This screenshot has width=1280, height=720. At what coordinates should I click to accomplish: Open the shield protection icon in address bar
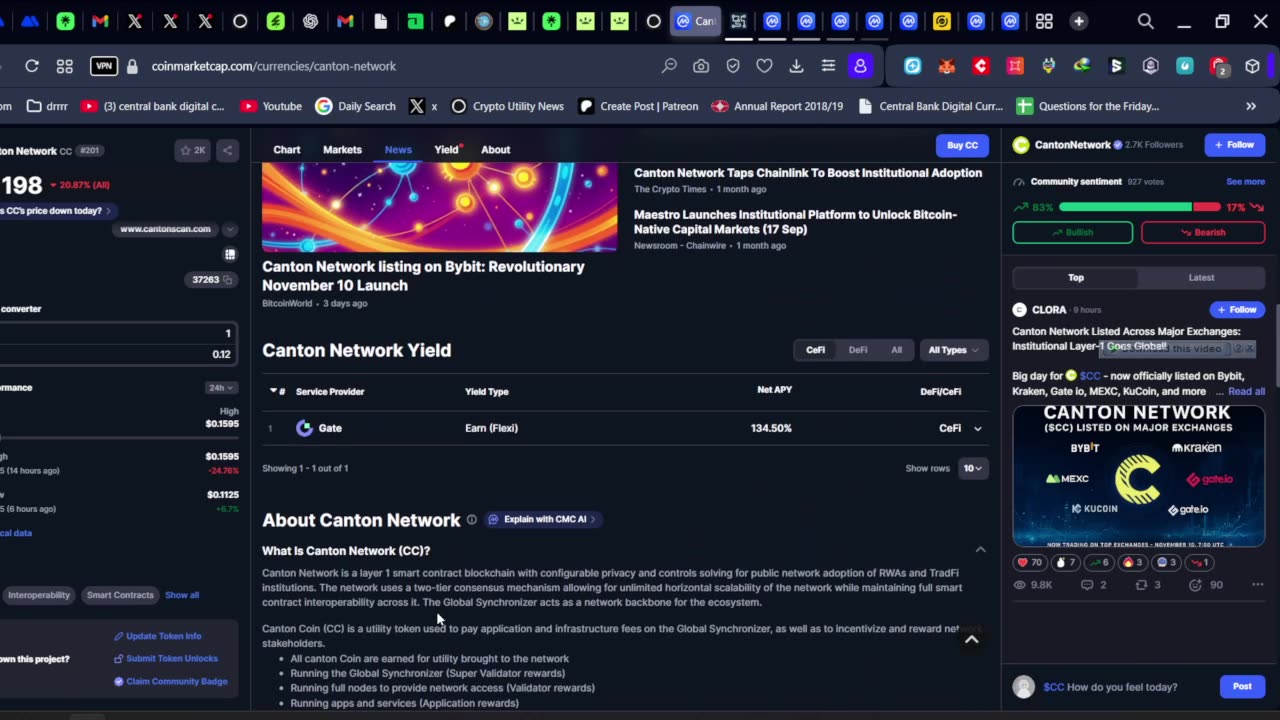[733, 66]
